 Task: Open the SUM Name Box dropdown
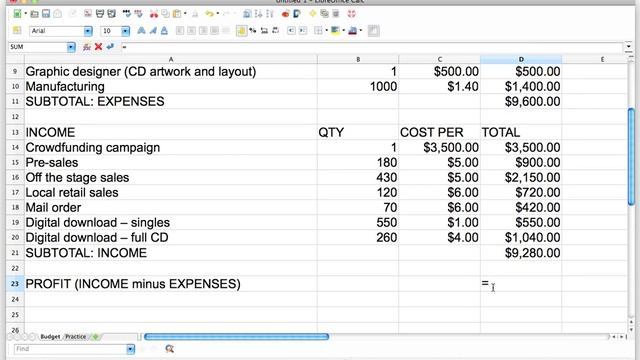coord(71,47)
